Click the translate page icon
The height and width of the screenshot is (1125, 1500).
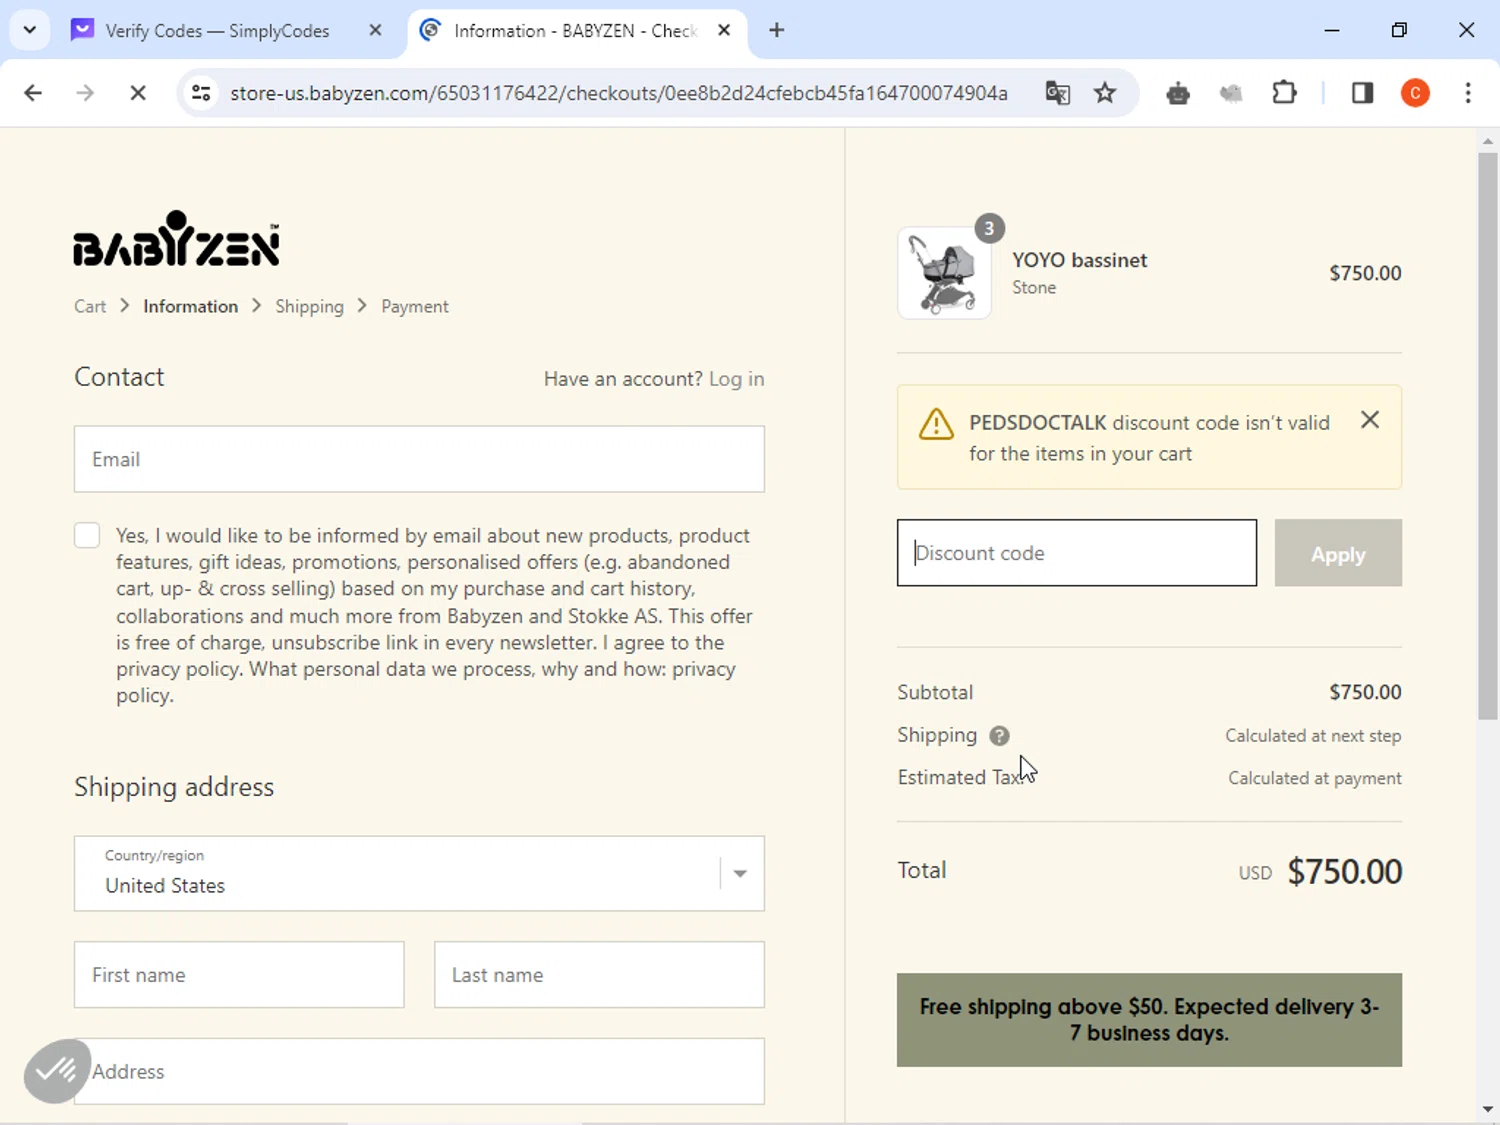coord(1057,93)
